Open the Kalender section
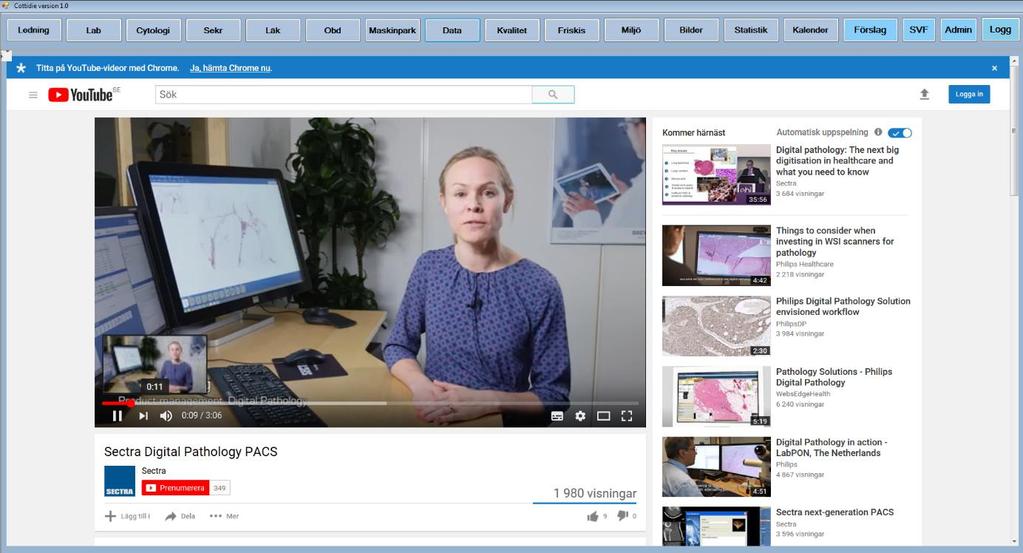 point(810,30)
